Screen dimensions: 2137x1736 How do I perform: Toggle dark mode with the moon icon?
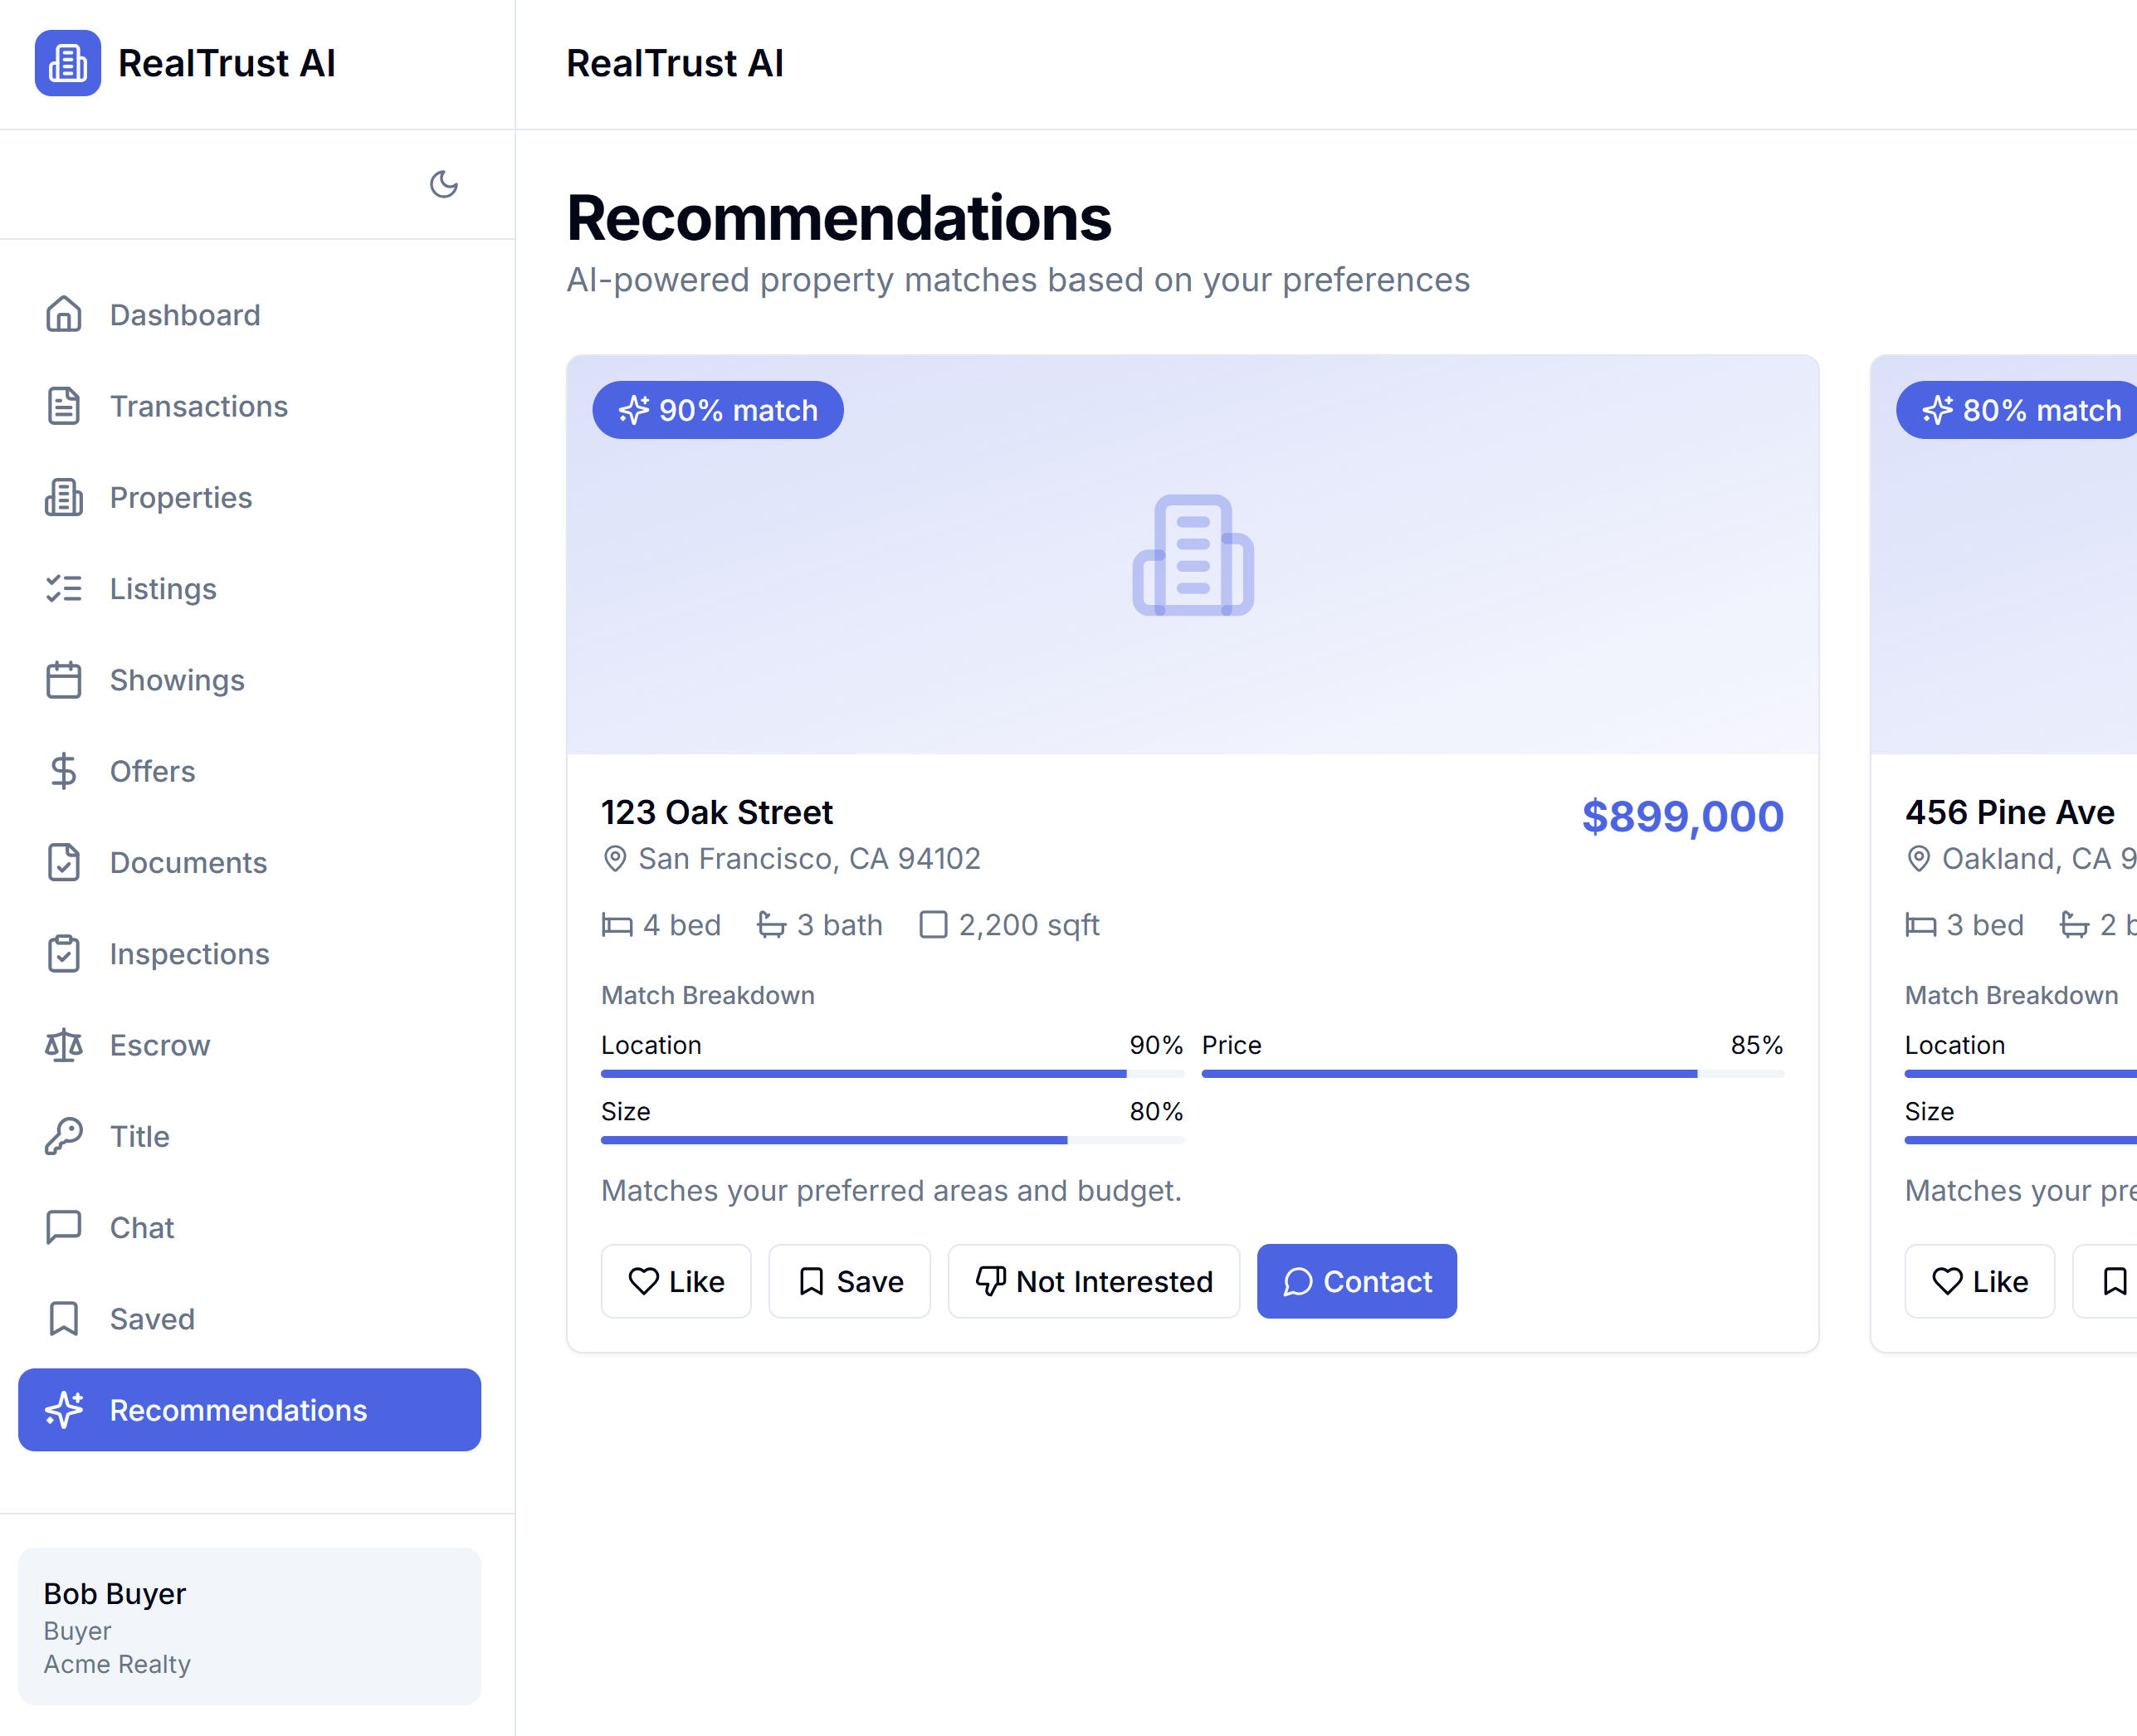(x=443, y=184)
